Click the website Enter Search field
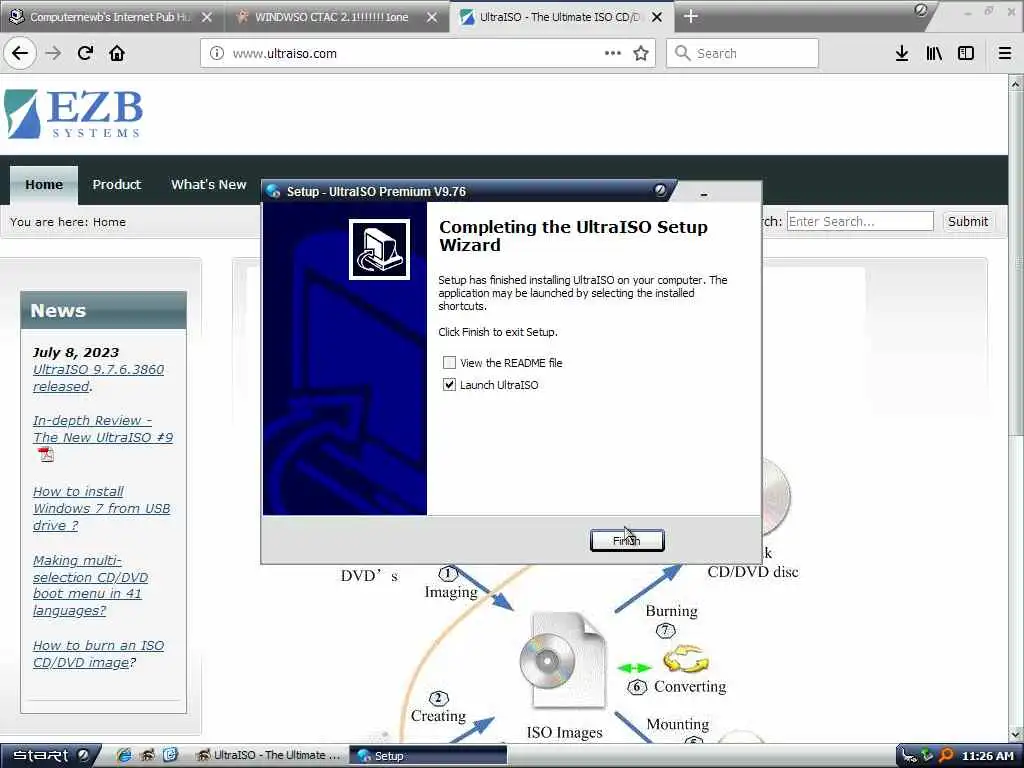 (x=860, y=221)
